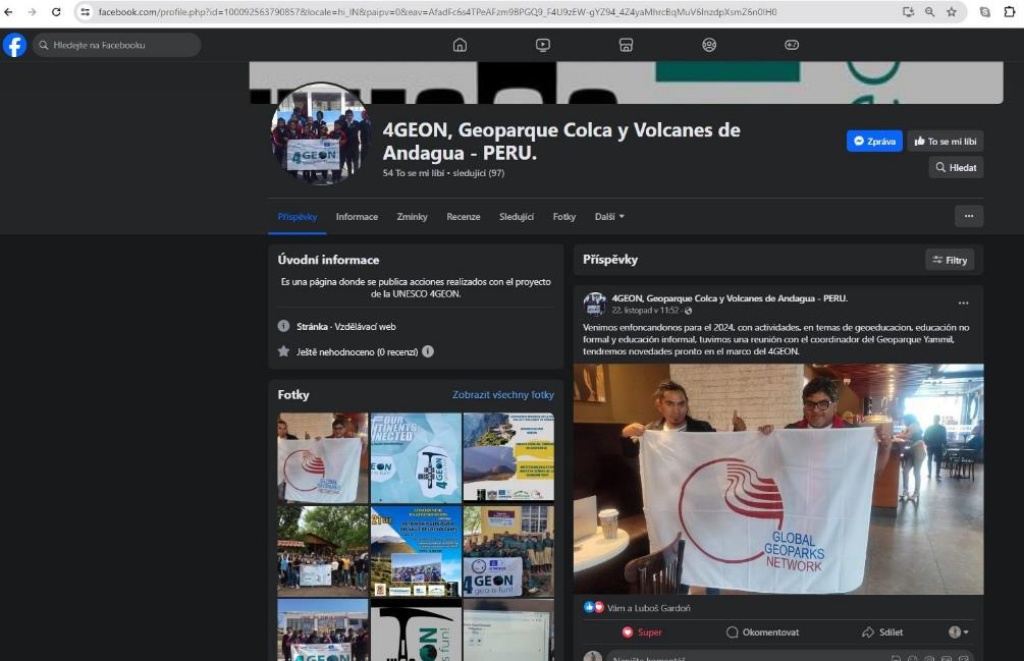Click the star rating icon by Ještě nehodnoceno
Image resolution: width=1024 pixels, height=661 pixels.
point(283,351)
